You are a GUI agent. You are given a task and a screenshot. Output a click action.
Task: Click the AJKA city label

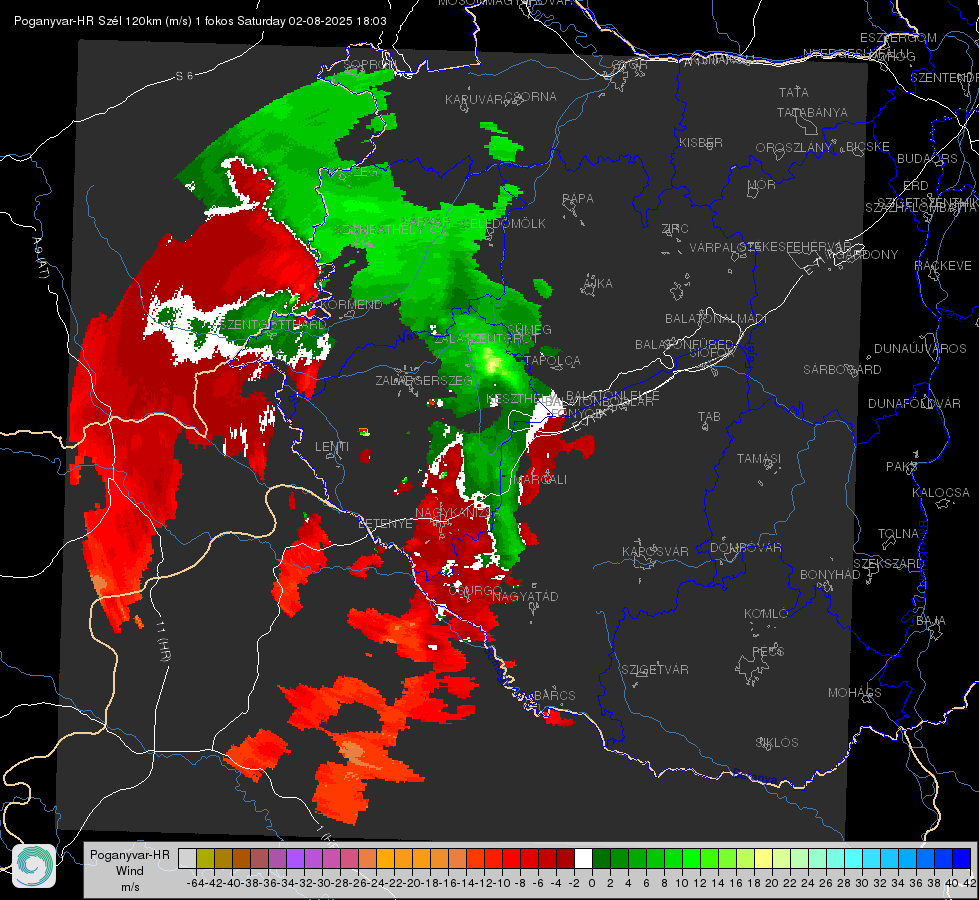tap(598, 284)
